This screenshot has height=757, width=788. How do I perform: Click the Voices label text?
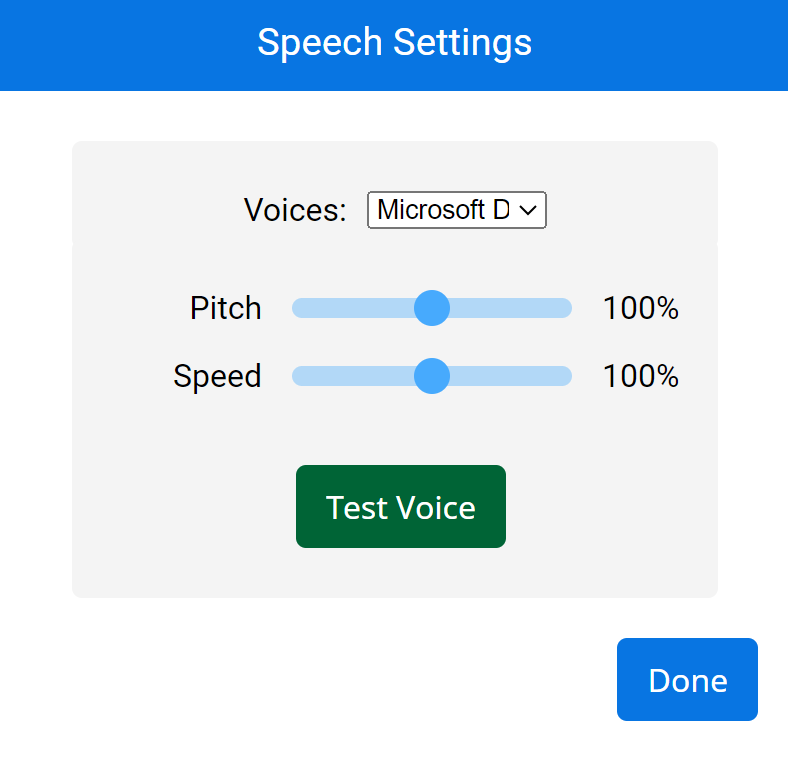(295, 210)
